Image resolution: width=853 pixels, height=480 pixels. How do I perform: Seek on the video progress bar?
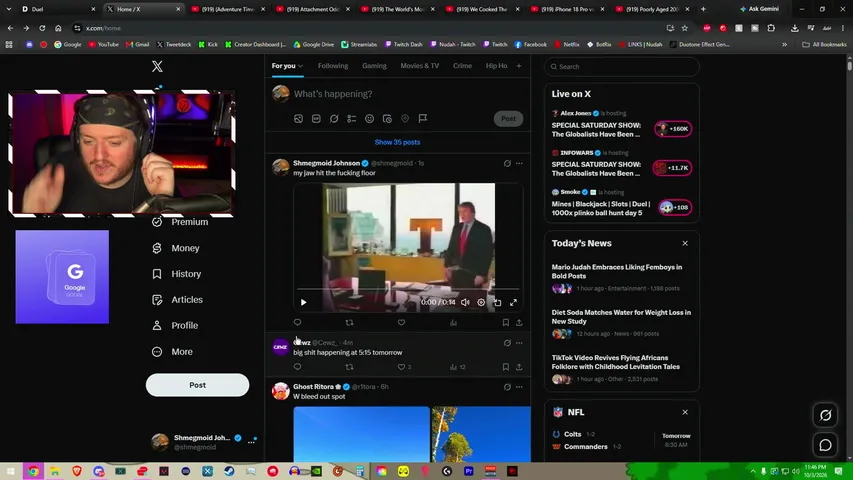point(408,288)
